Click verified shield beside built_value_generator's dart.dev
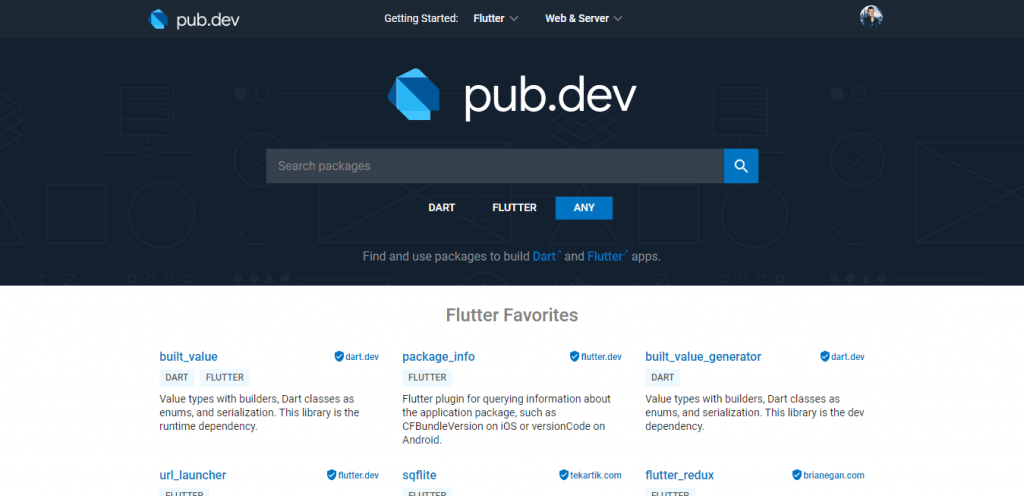This screenshot has height=496, width=1024. coord(825,356)
